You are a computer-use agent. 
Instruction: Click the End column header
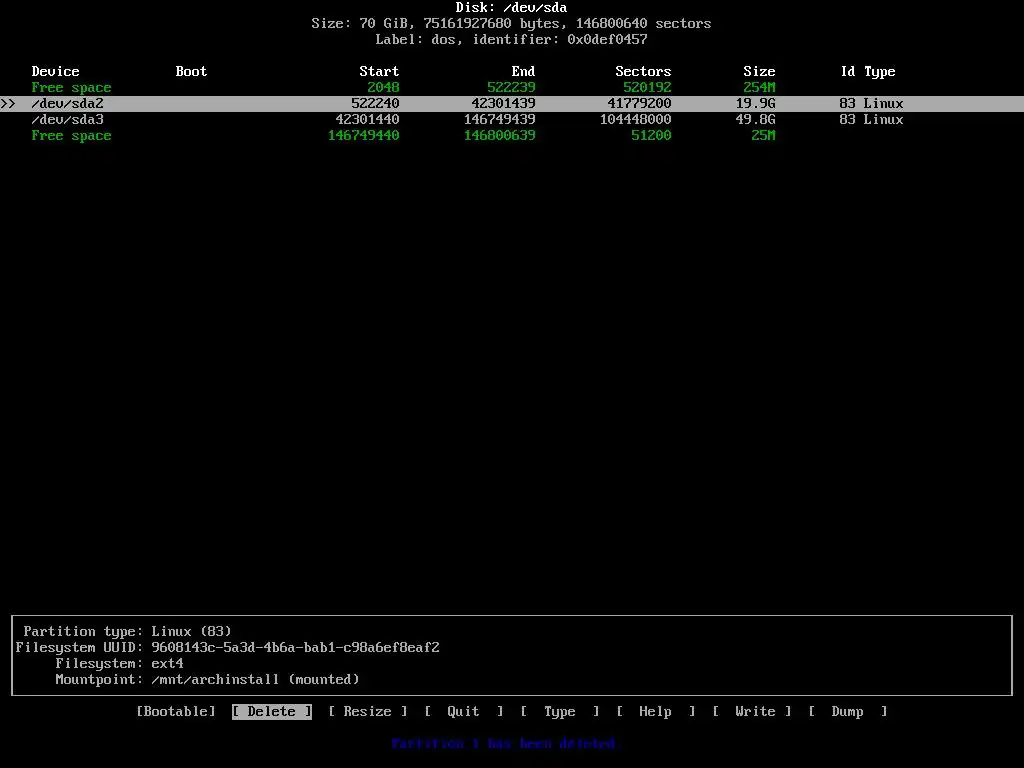(523, 71)
